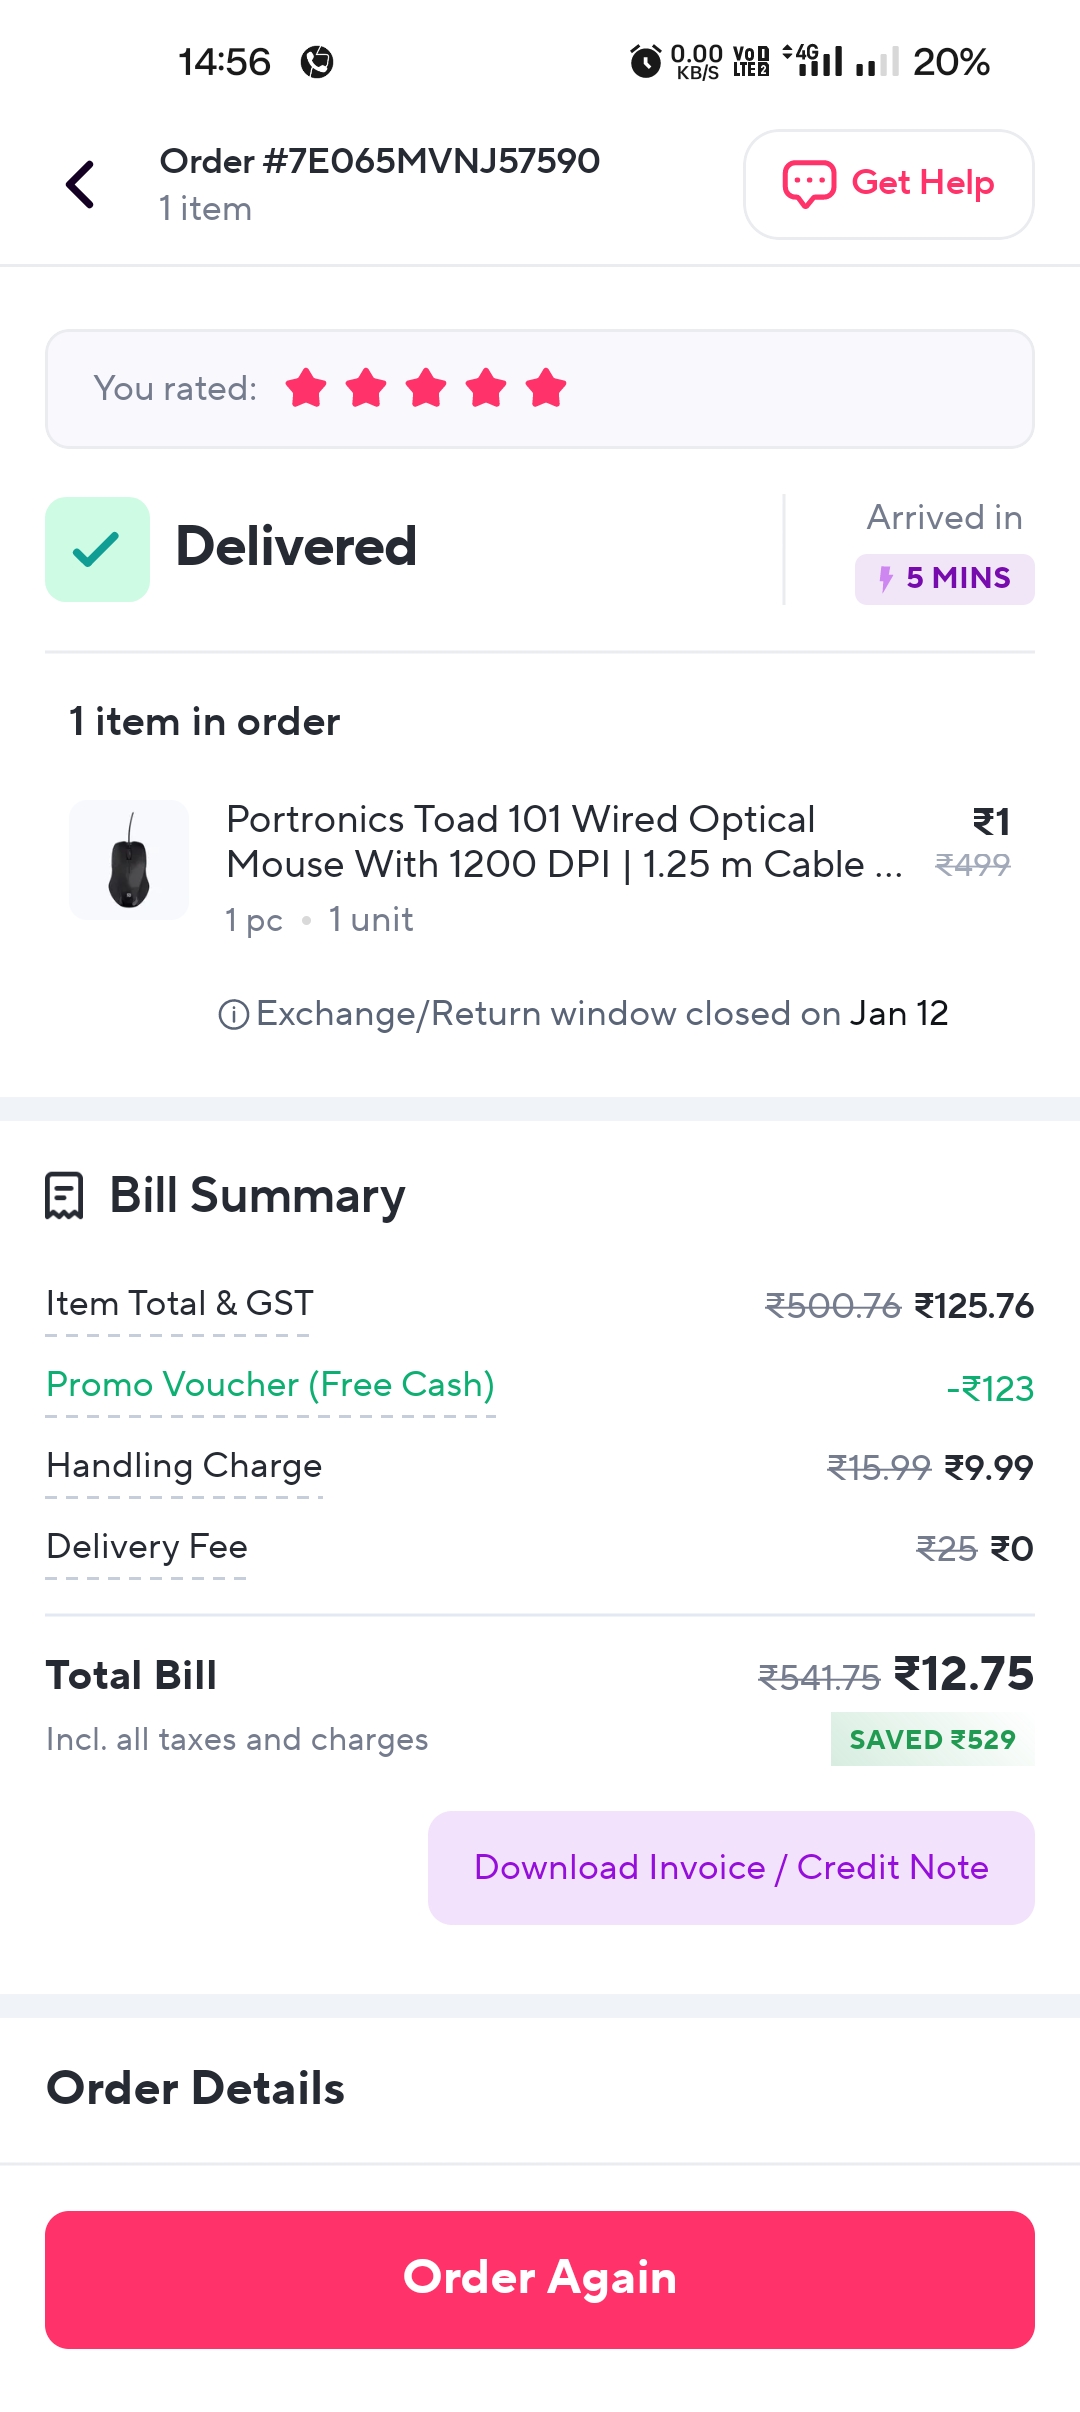Expand Promo Voucher (Free Cash) details
1080x2412 pixels.
click(270, 1385)
